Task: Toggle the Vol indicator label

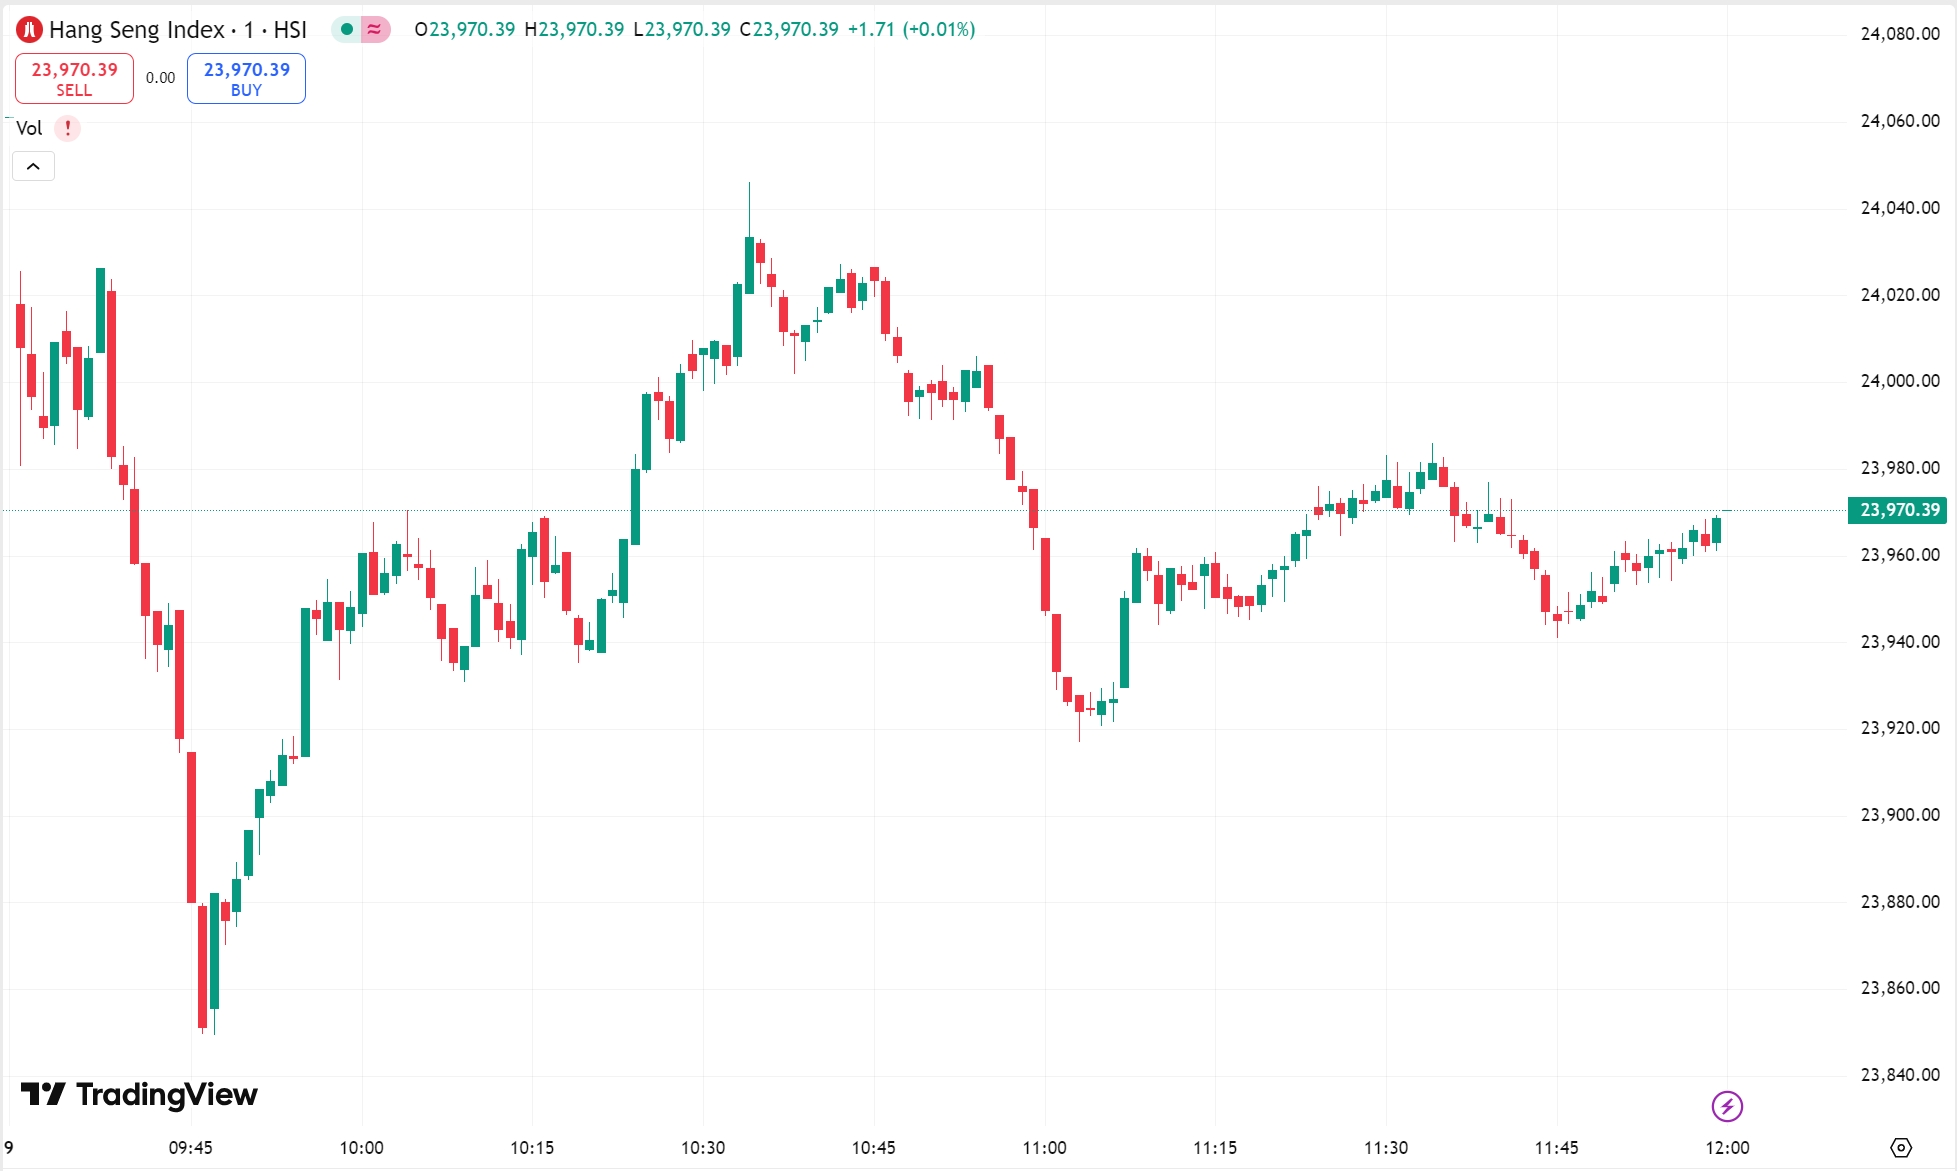Action: pyautogui.click(x=29, y=128)
